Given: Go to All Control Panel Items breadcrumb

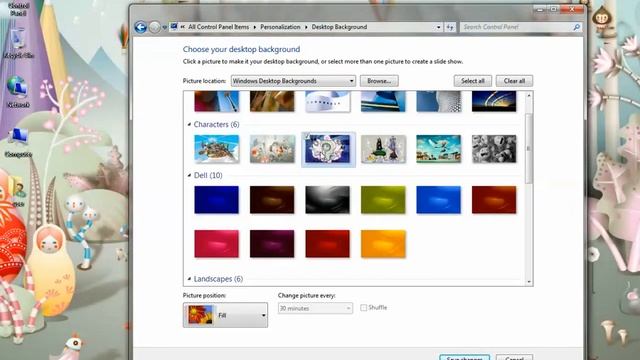Looking at the screenshot, I should [x=218, y=27].
